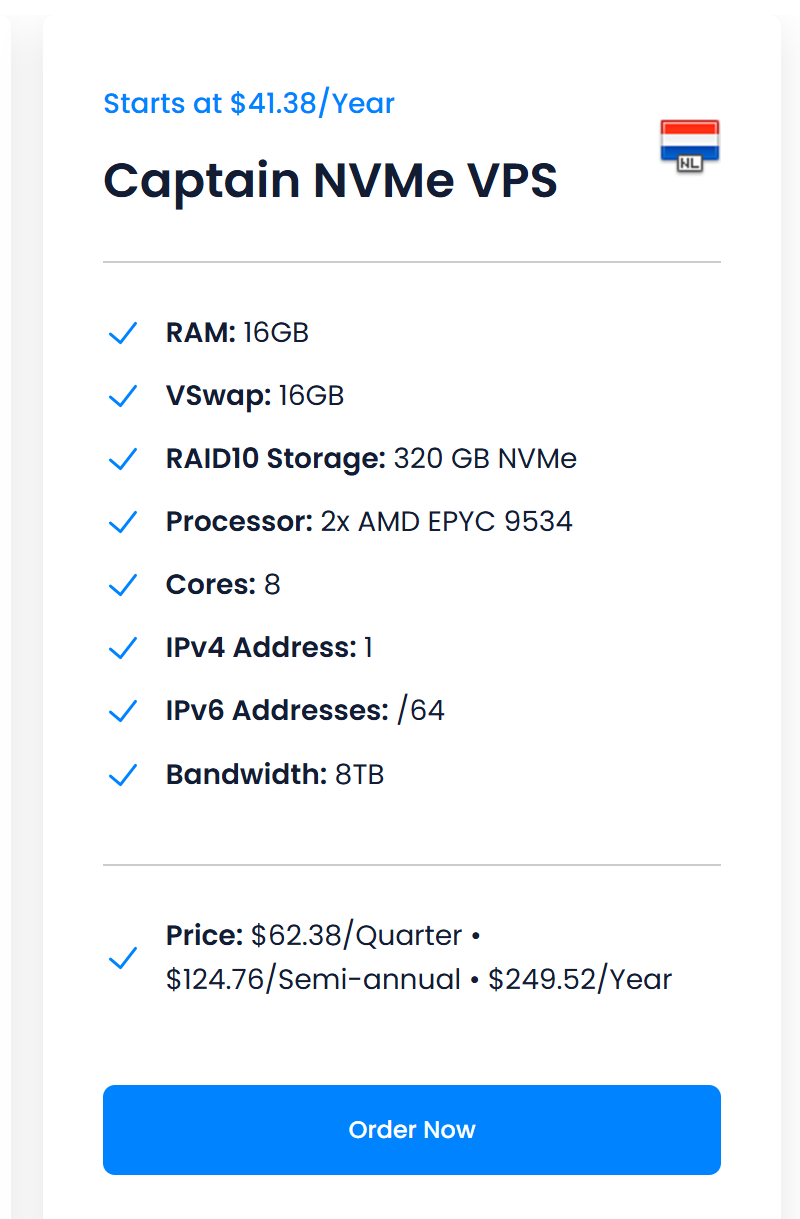Order the Captain NVMe VPS now
The height and width of the screenshot is (1219, 800).
coord(412,1130)
